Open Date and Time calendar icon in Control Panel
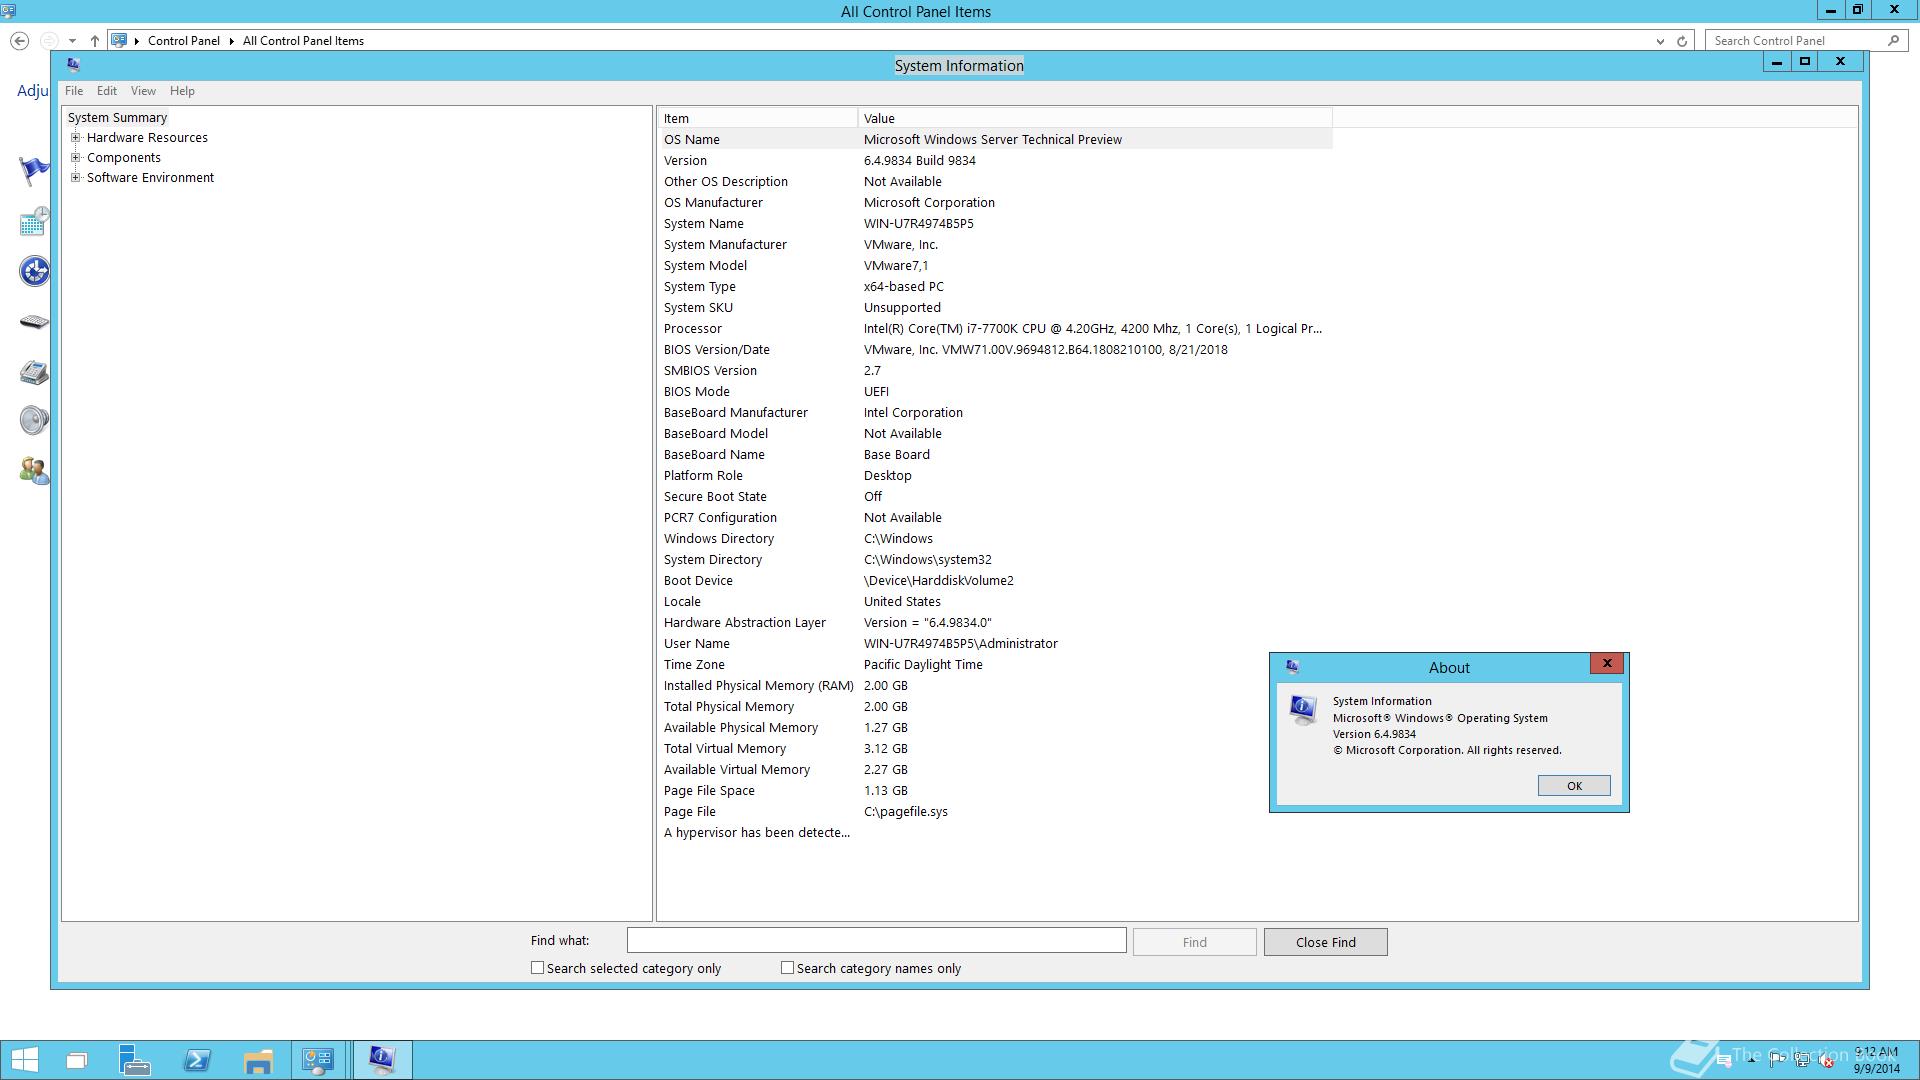 pyautogui.click(x=34, y=222)
